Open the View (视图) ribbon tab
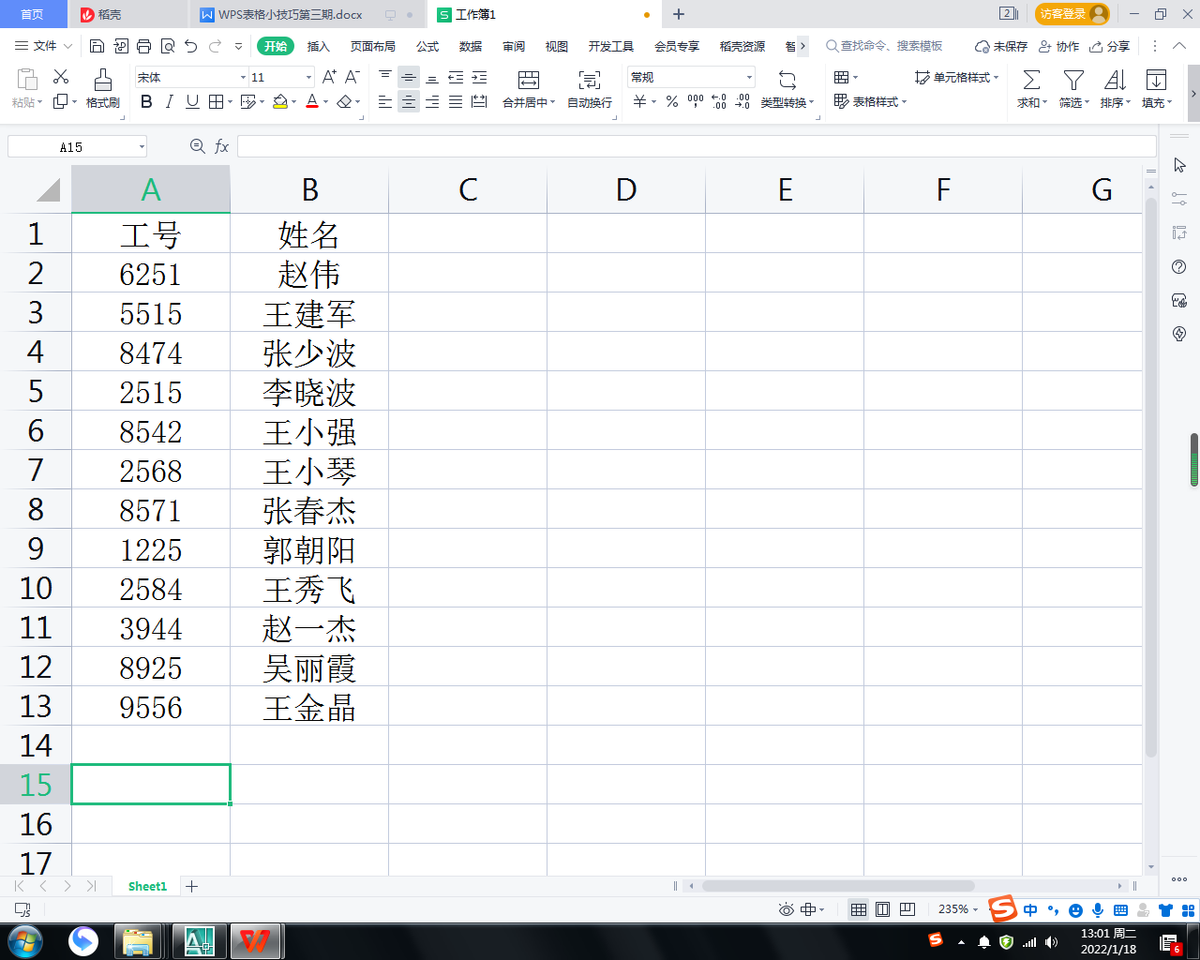This screenshot has height=960, width=1200. (556, 46)
